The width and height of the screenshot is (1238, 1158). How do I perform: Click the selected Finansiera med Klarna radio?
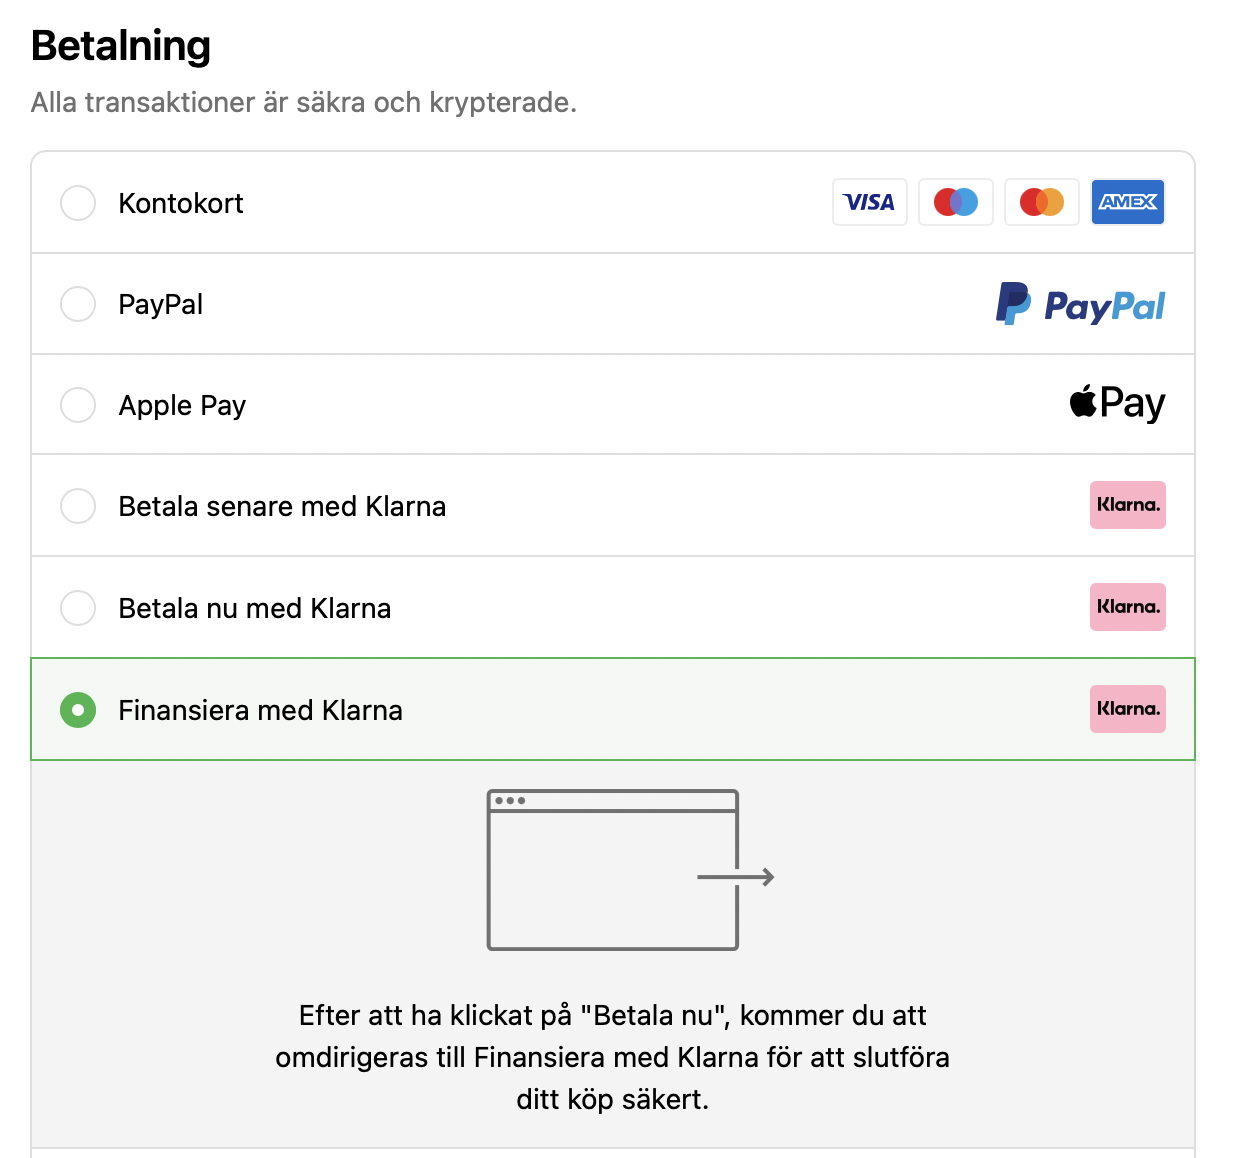(78, 710)
